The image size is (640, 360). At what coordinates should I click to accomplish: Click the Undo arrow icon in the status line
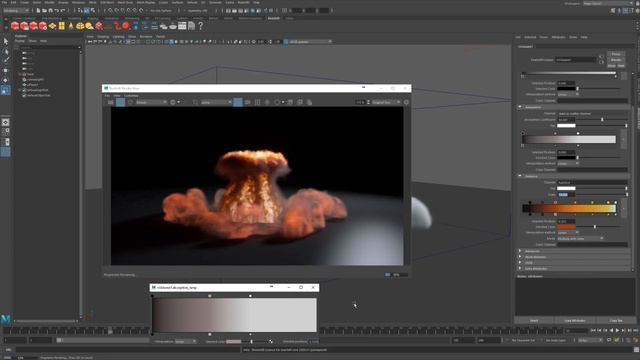tap(57, 11)
